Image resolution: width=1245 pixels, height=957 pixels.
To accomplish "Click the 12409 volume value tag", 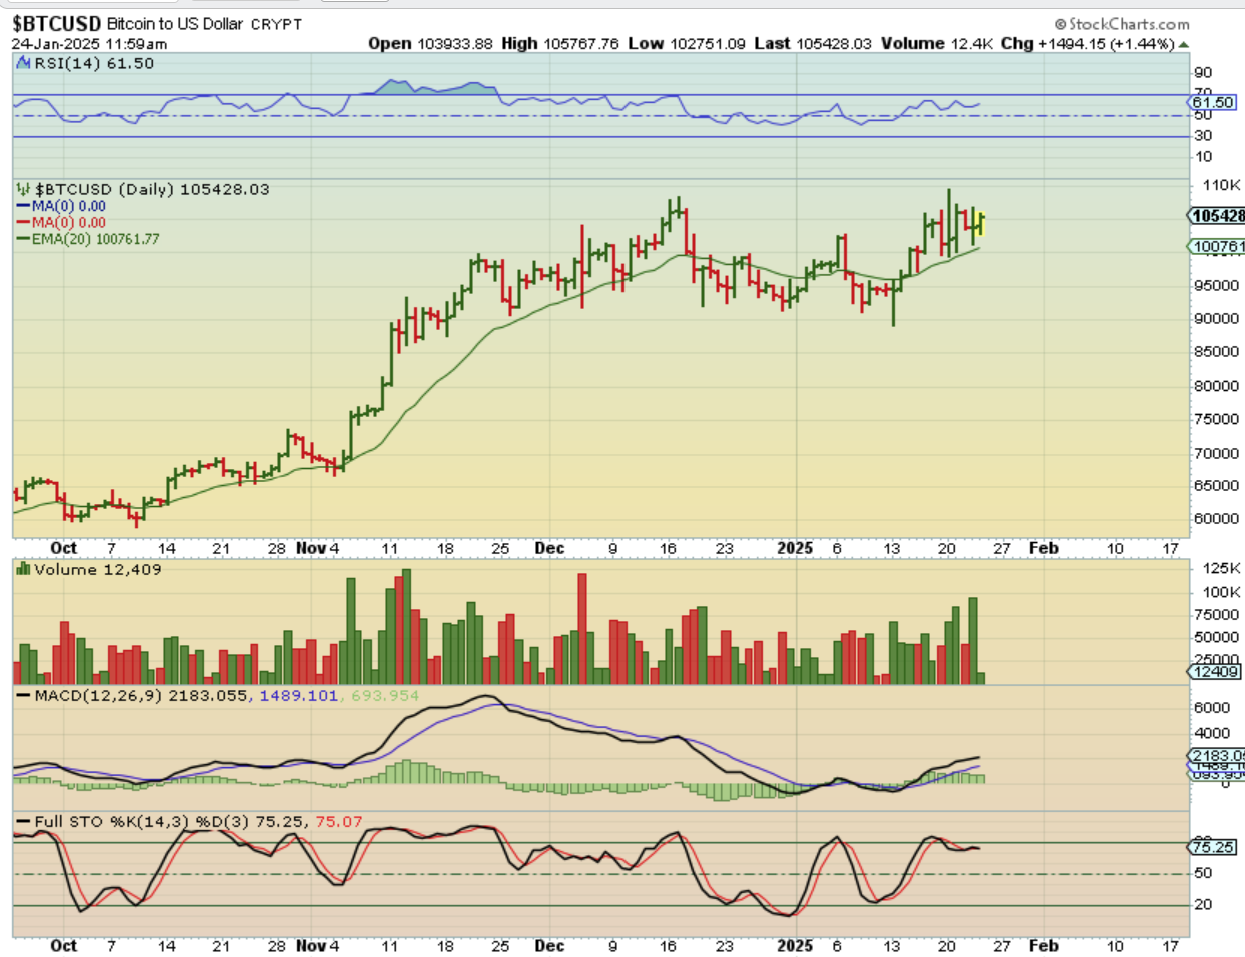I will coord(1216,671).
